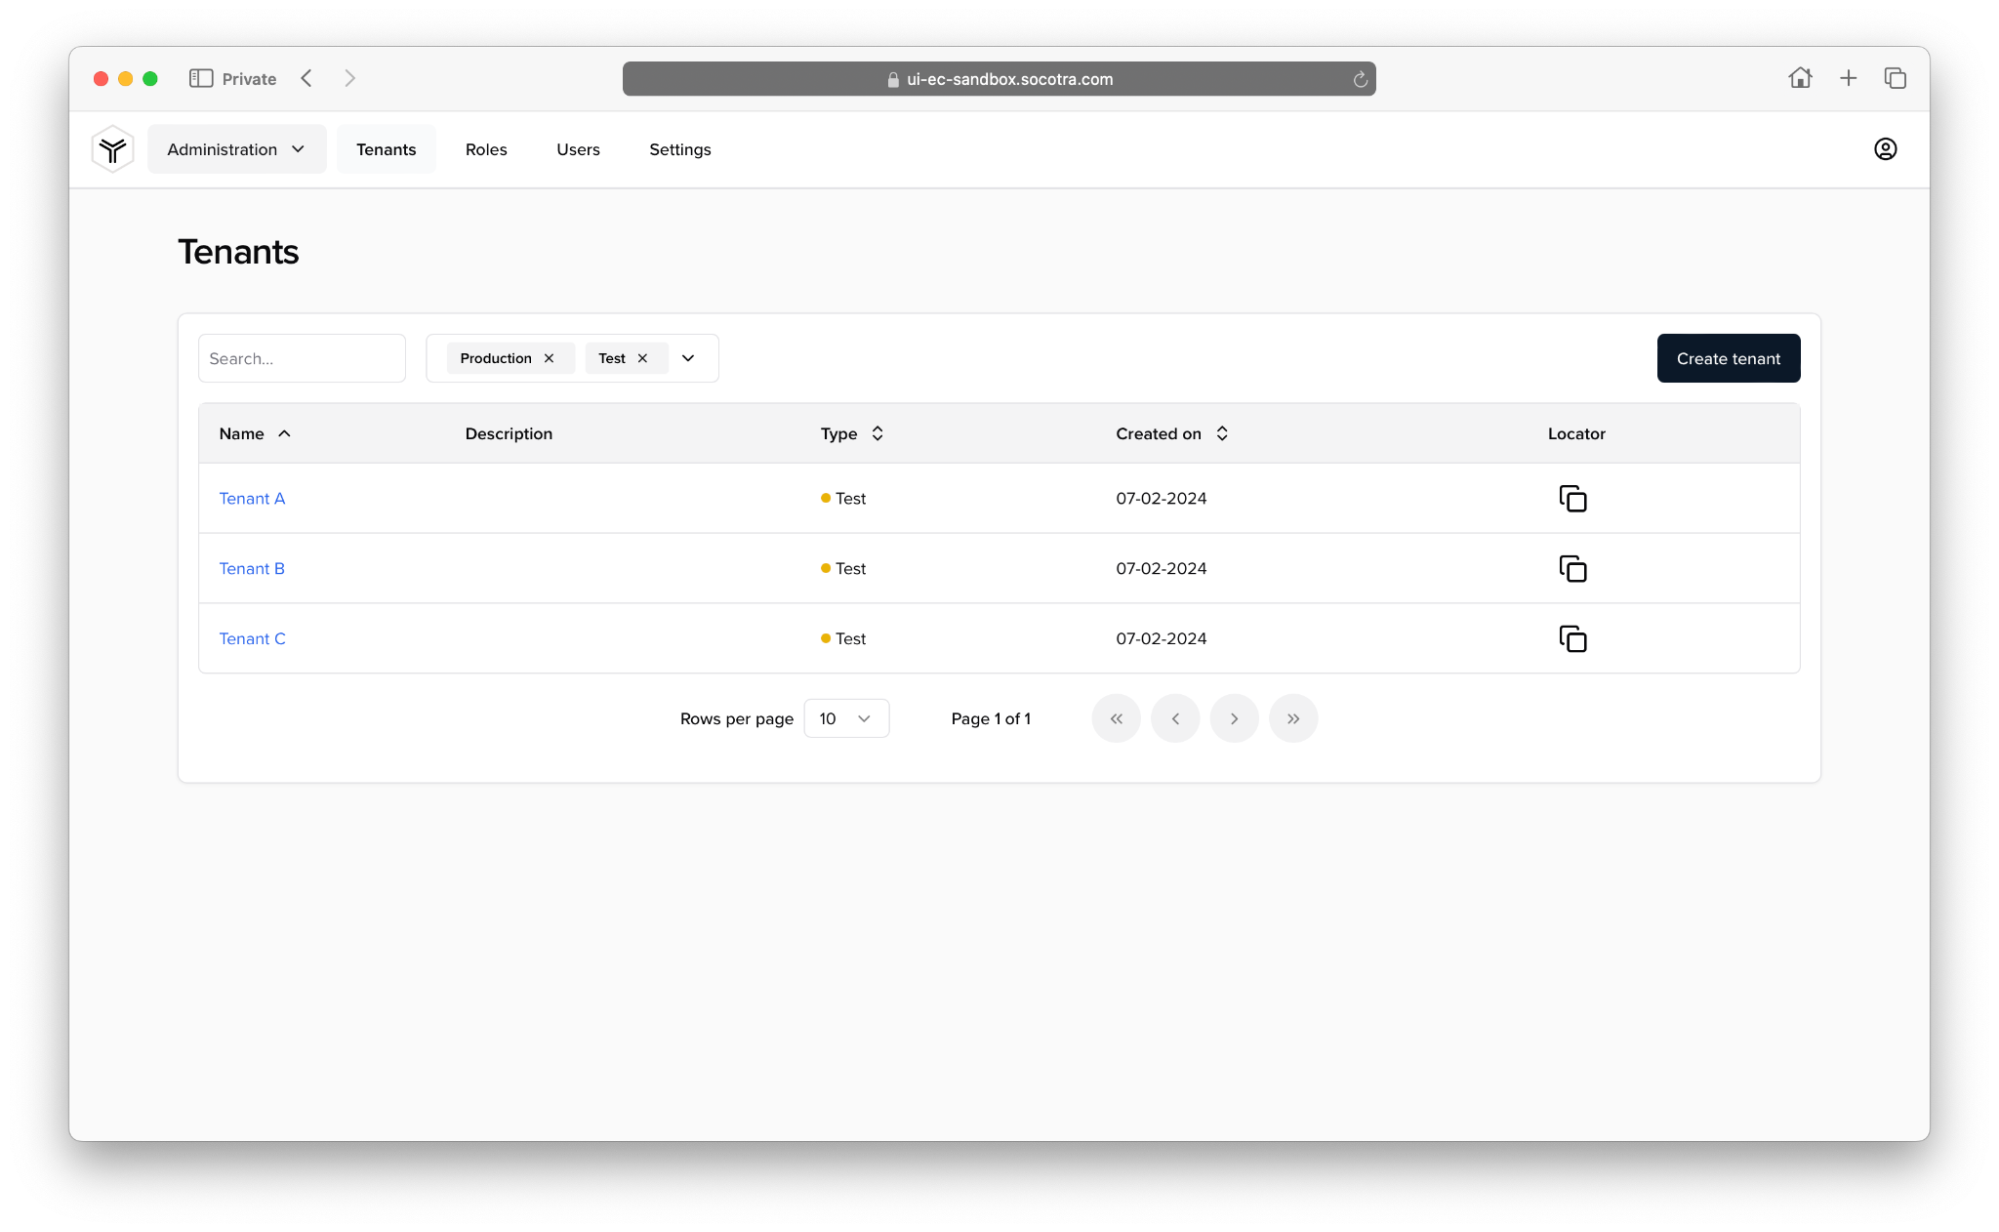
Task: Switch to the Roles tab
Action: [486, 149]
